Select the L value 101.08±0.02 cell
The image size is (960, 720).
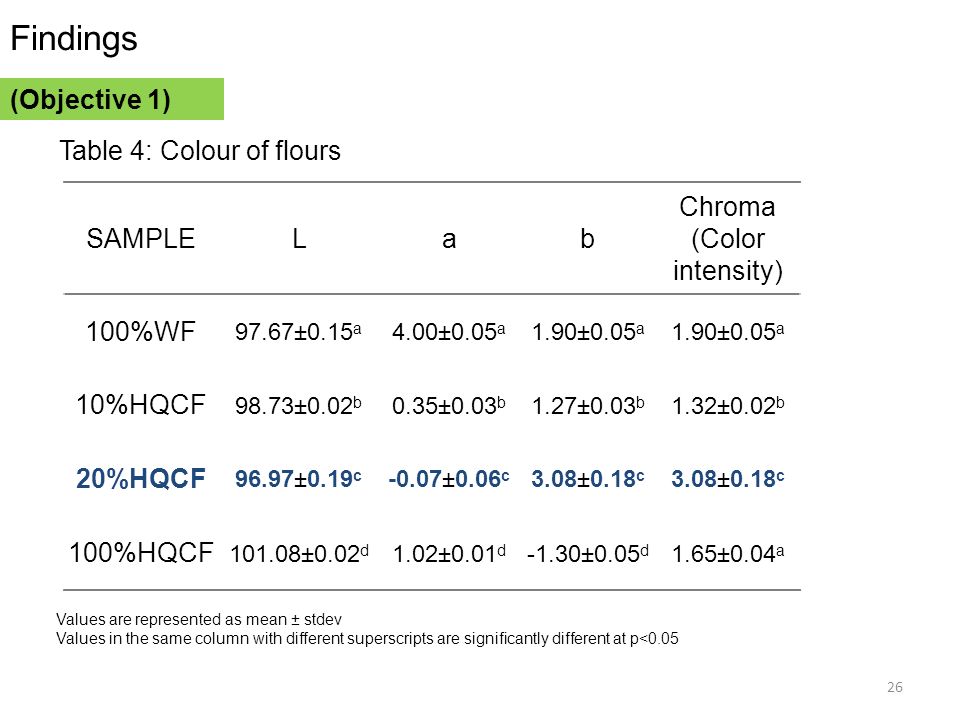tap(299, 553)
